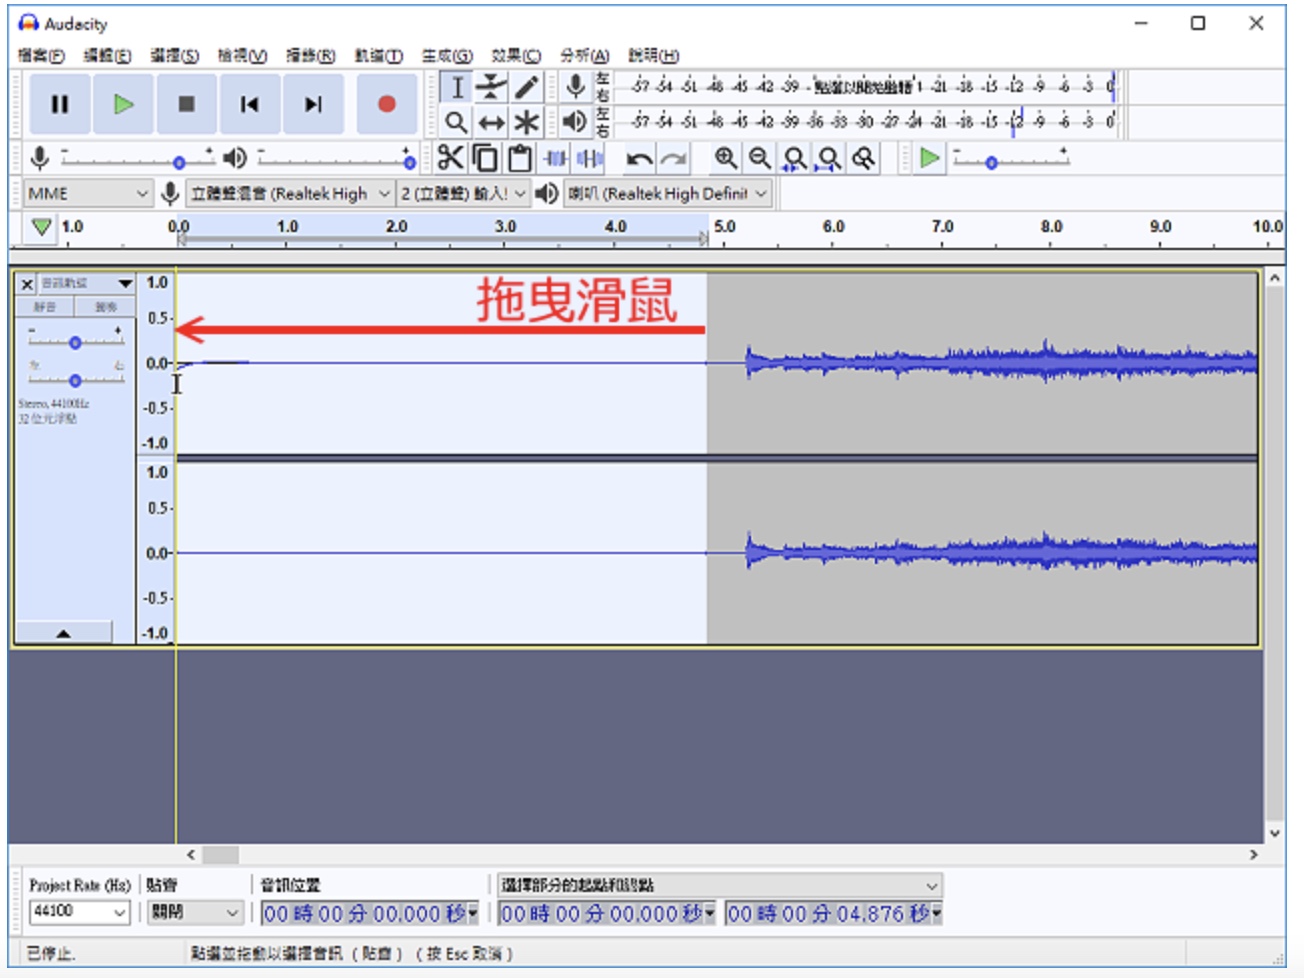Open the audio position time format arrow

click(474, 912)
